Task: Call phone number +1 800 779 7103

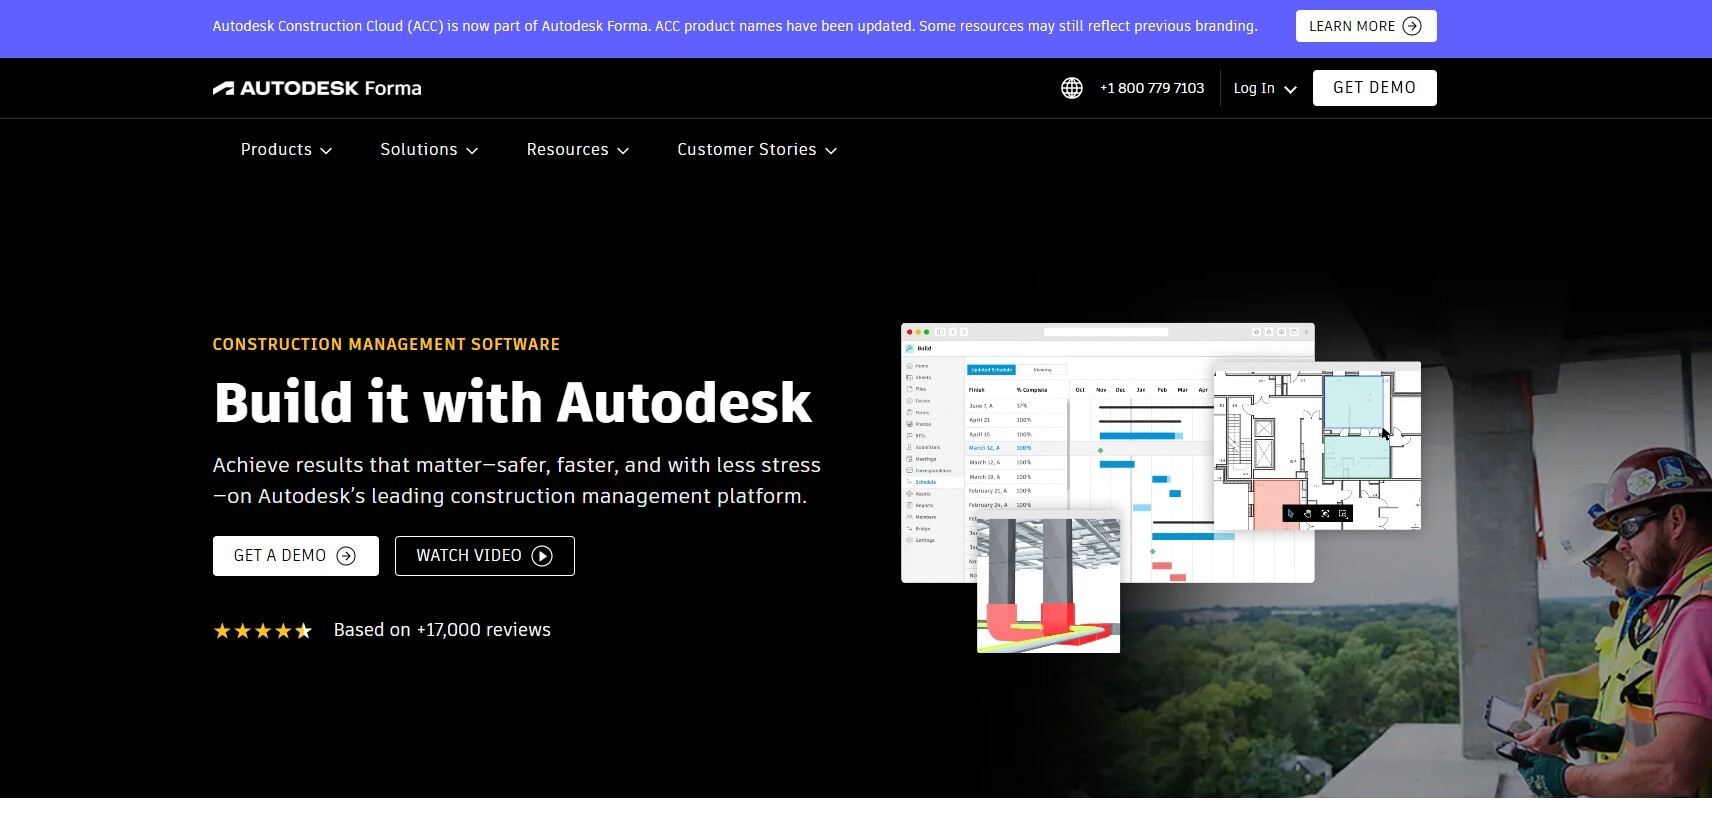Action: pos(1152,88)
